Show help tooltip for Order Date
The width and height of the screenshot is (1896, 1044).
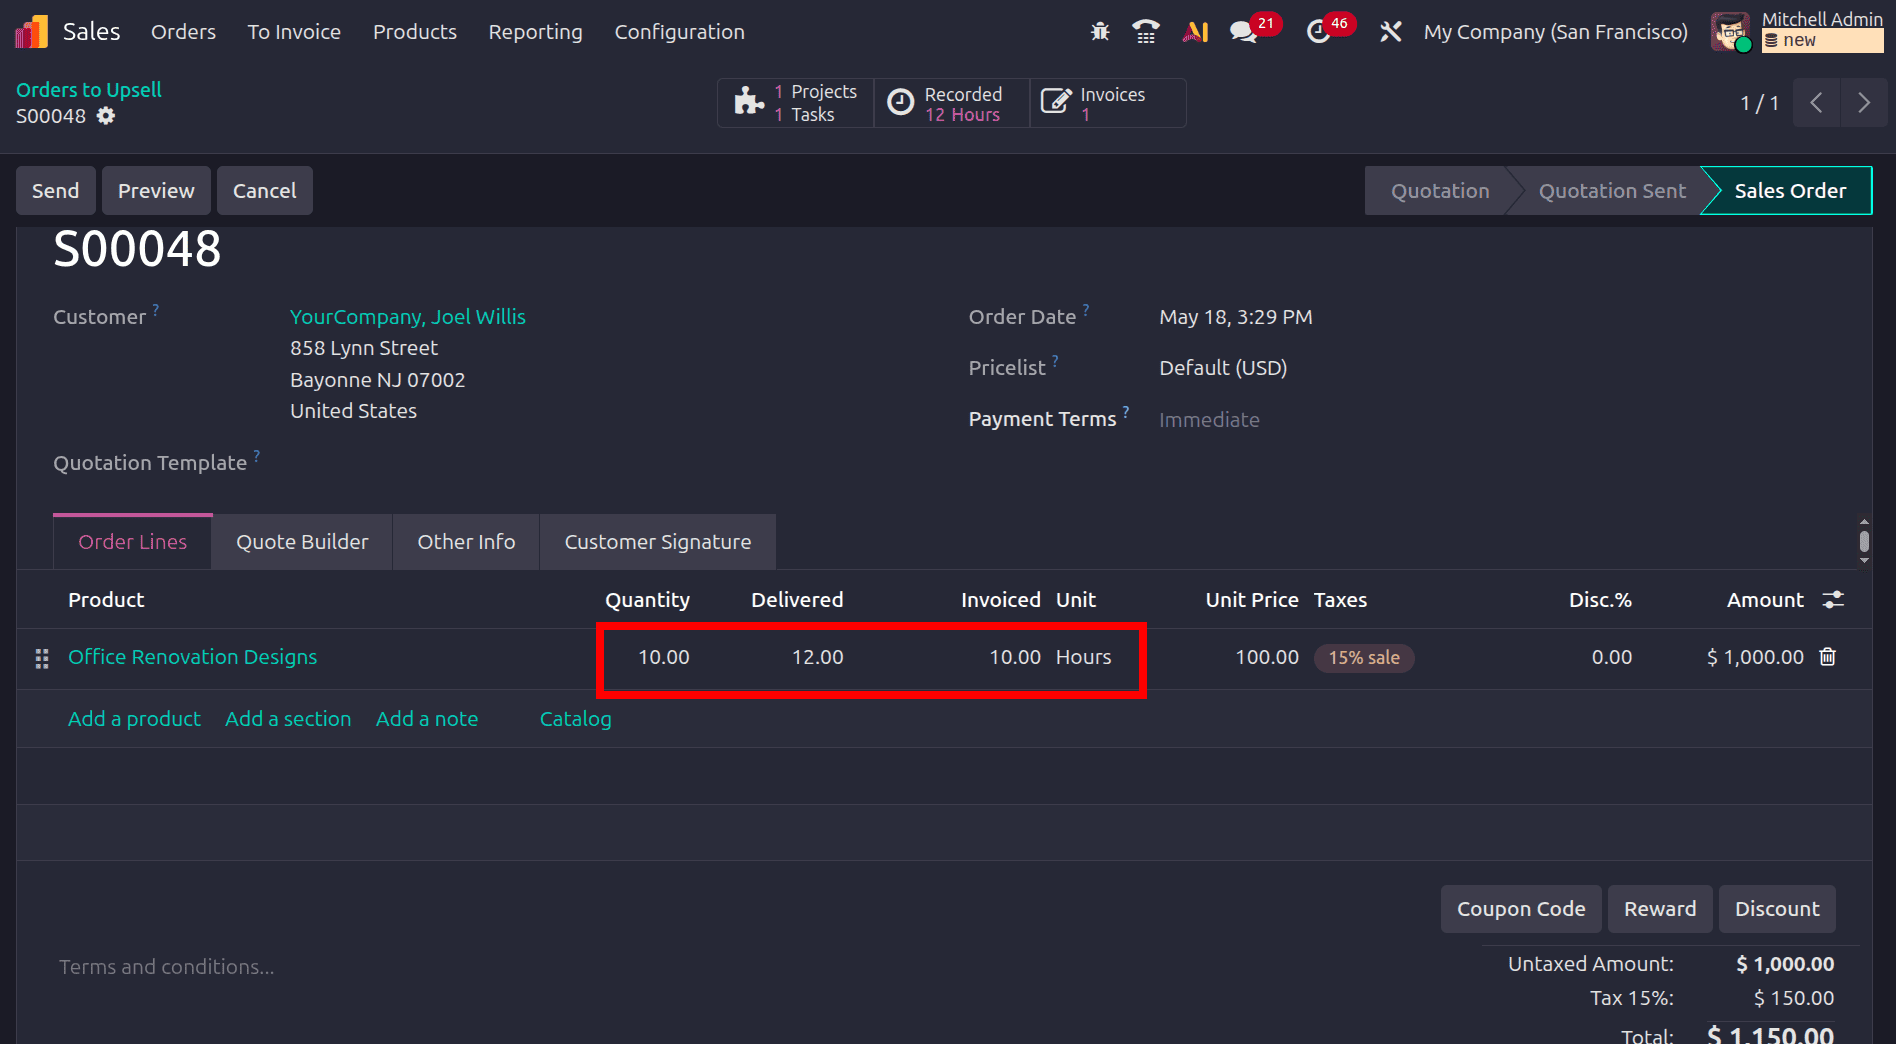coord(1086,310)
